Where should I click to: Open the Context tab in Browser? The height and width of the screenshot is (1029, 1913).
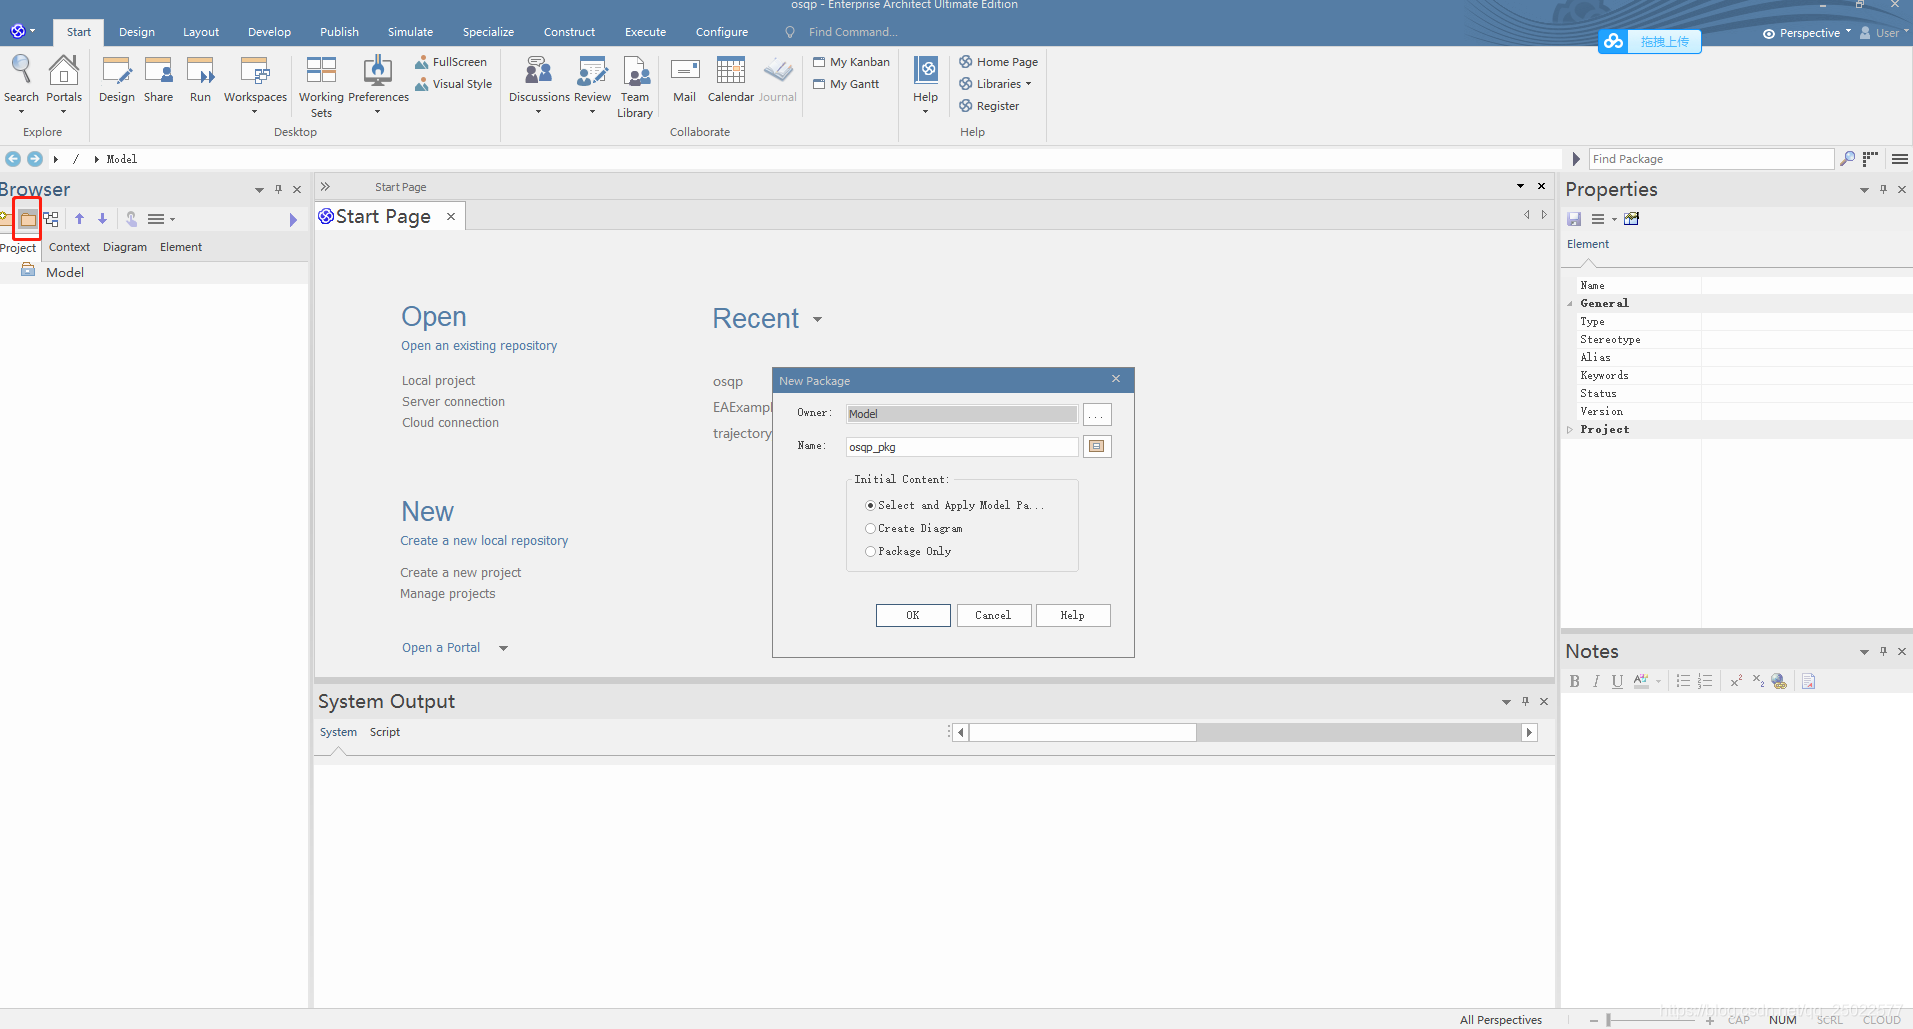[69, 247]
